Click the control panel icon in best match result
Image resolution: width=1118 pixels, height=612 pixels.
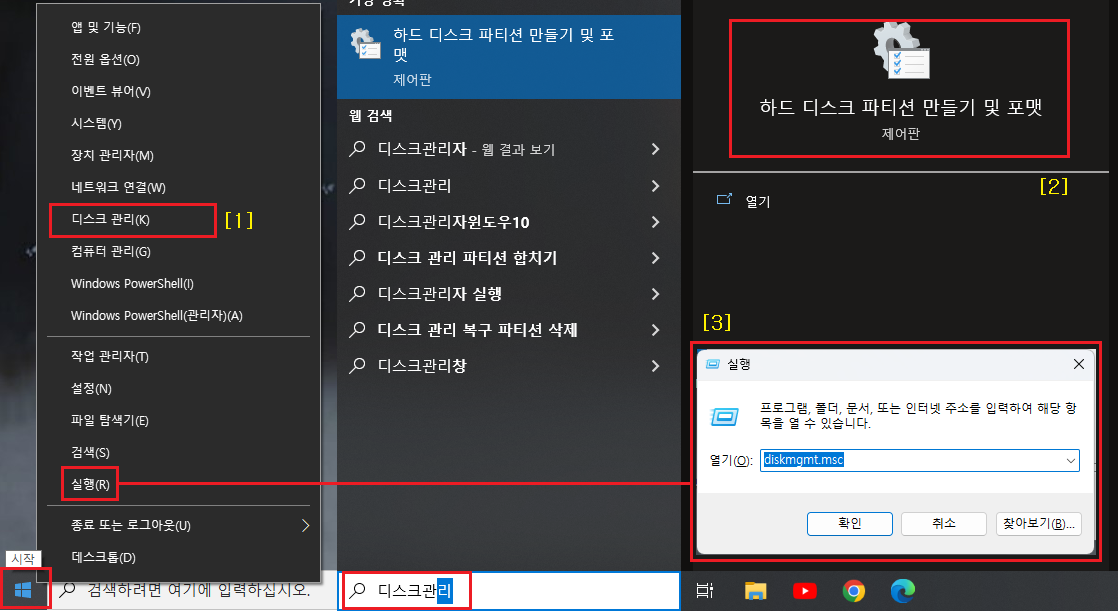pyautogui.click(x=366, y=44)
